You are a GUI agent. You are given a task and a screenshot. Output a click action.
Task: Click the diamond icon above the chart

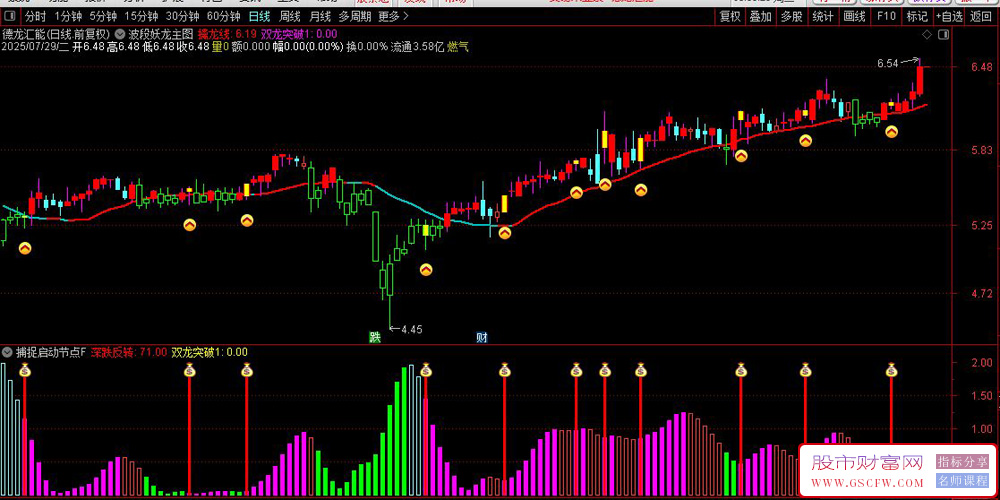pyautogui.click(x=927, y=34)
